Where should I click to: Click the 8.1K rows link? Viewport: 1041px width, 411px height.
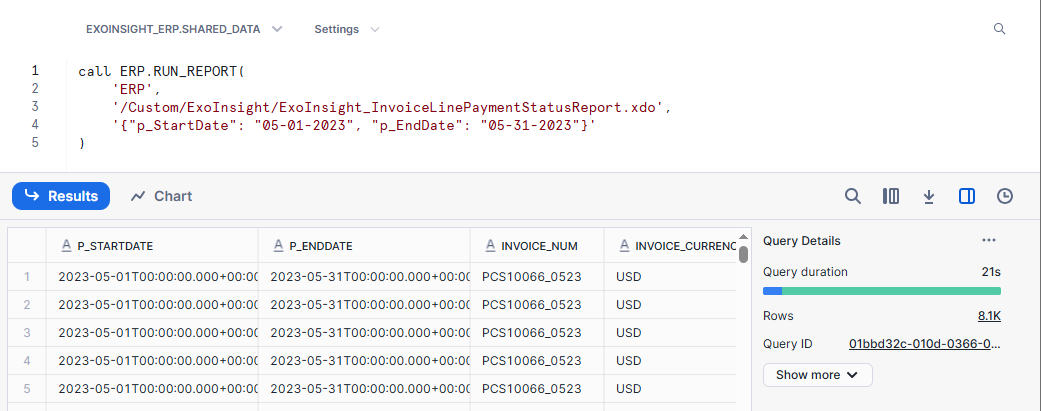(x=989, y=316)
